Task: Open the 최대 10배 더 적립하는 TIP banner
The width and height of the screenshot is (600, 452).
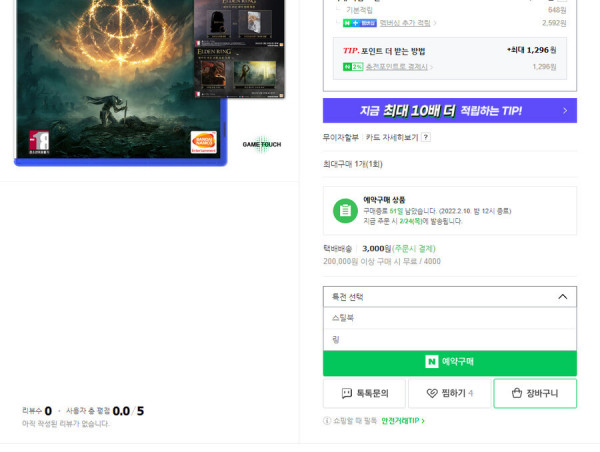Action: click(450, 111)
